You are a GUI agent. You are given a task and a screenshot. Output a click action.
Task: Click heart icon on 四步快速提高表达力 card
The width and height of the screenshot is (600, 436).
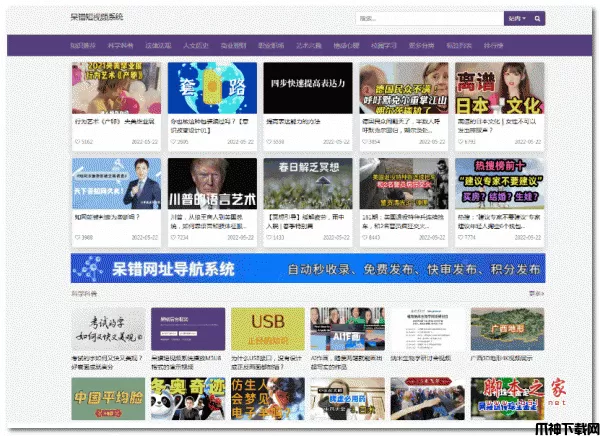268,142
